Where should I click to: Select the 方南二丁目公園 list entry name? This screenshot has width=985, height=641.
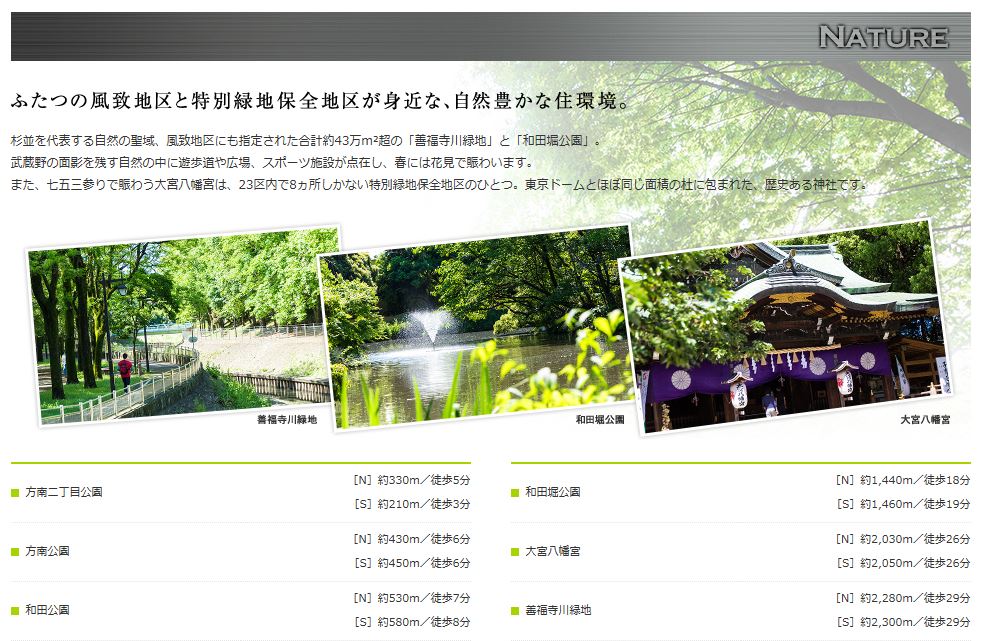tap(64, 493)
